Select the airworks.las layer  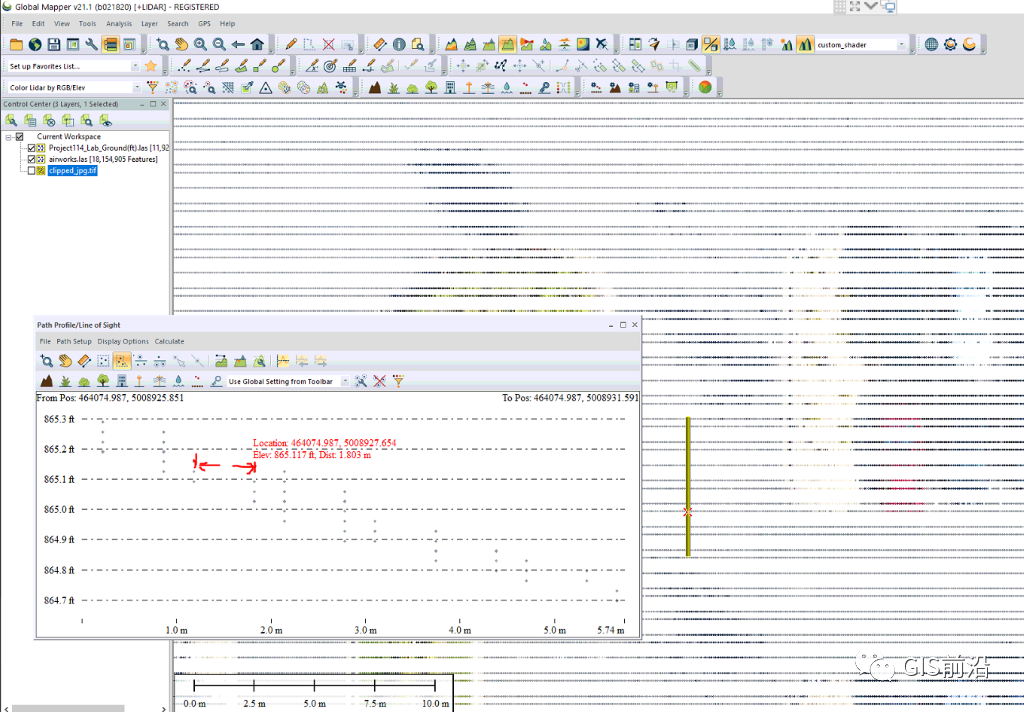click(103, 159)
